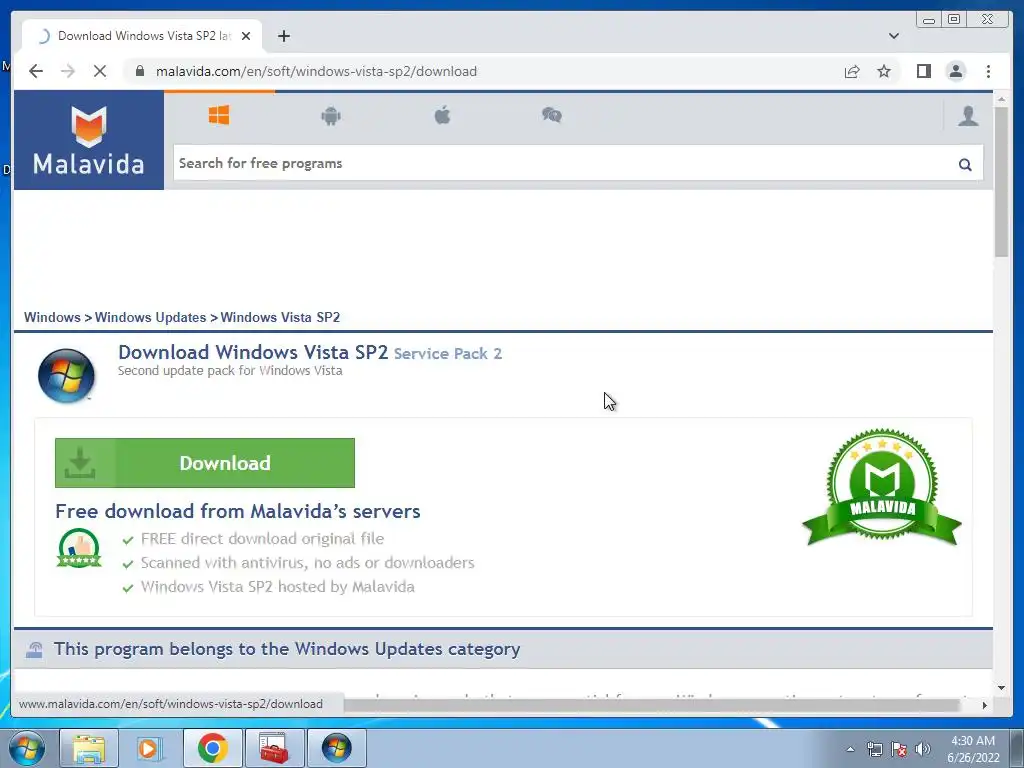Click the thumbs-up five-star rating badge
Viewport: 1024px width, 768px height.
coord(79,548)
